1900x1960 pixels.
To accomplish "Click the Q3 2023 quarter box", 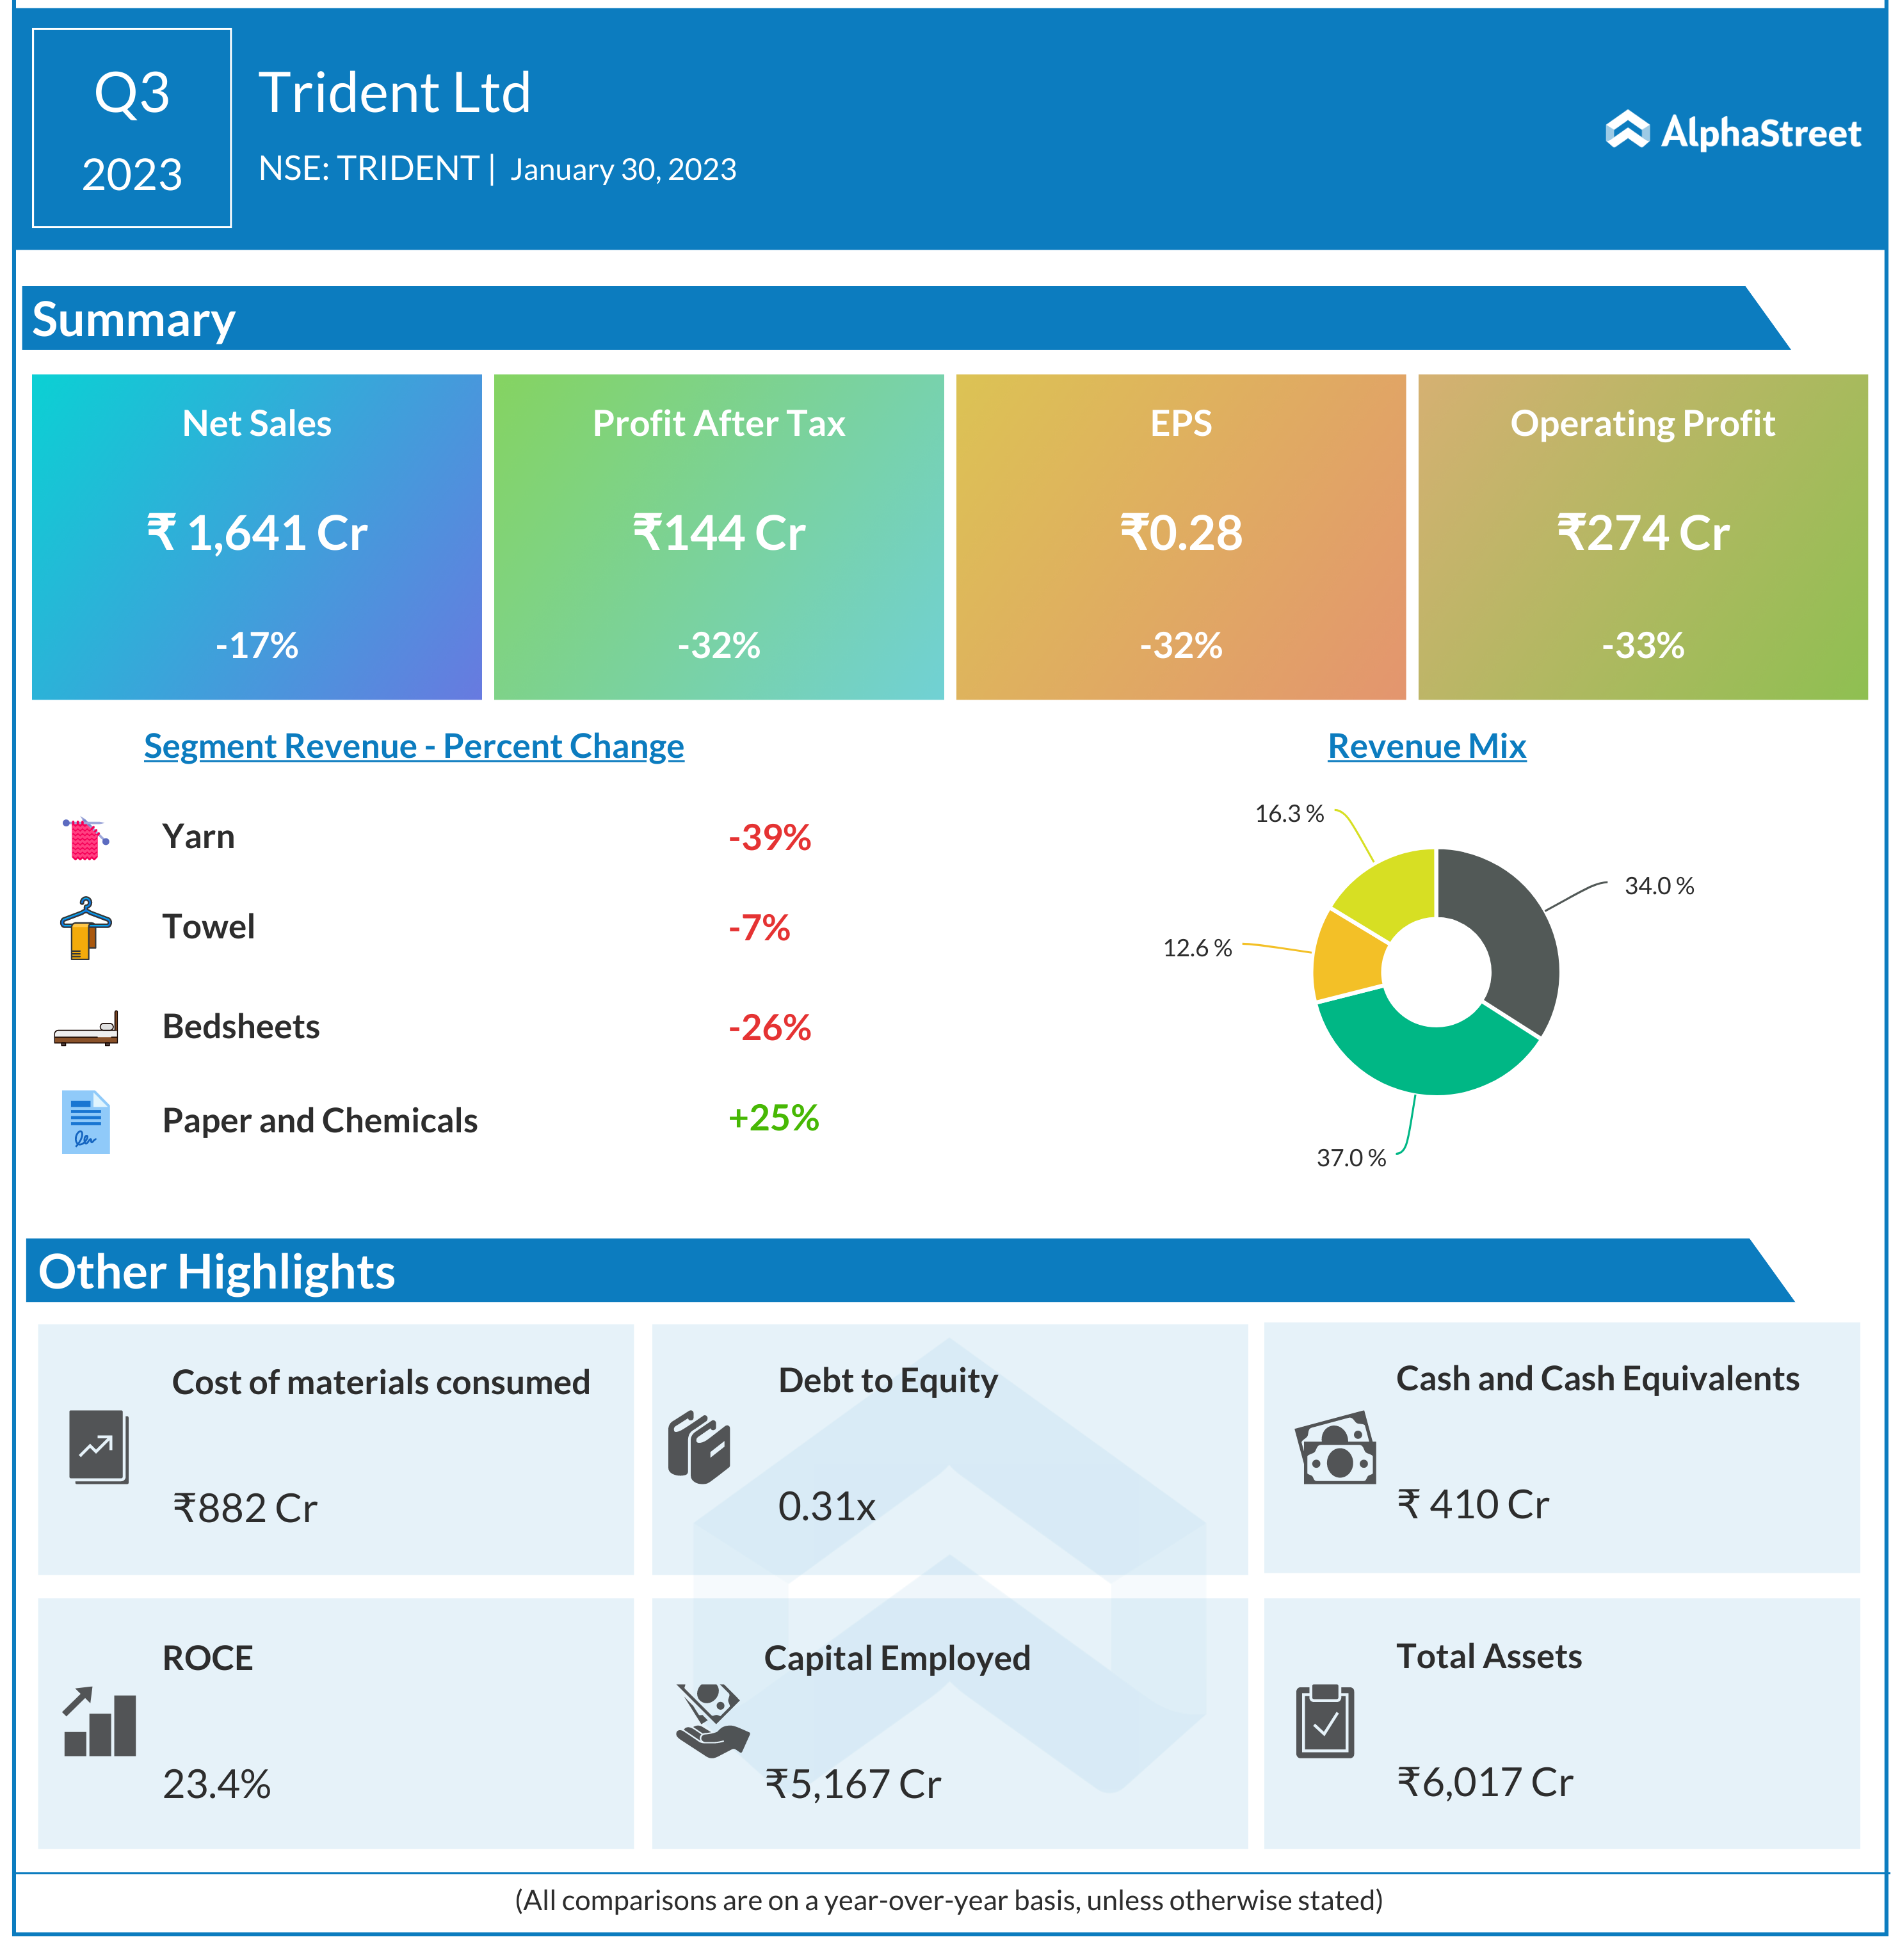I will pyautogui.click(x=132, y=128).
